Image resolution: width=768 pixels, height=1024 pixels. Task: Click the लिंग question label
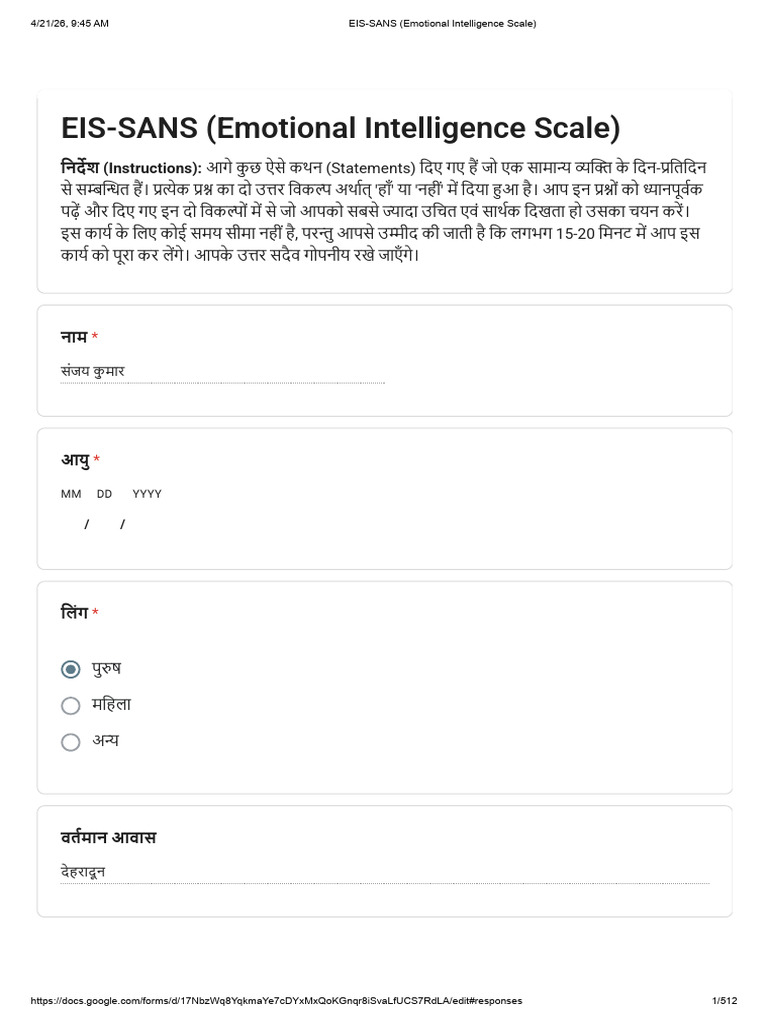[x=74, y=612]
